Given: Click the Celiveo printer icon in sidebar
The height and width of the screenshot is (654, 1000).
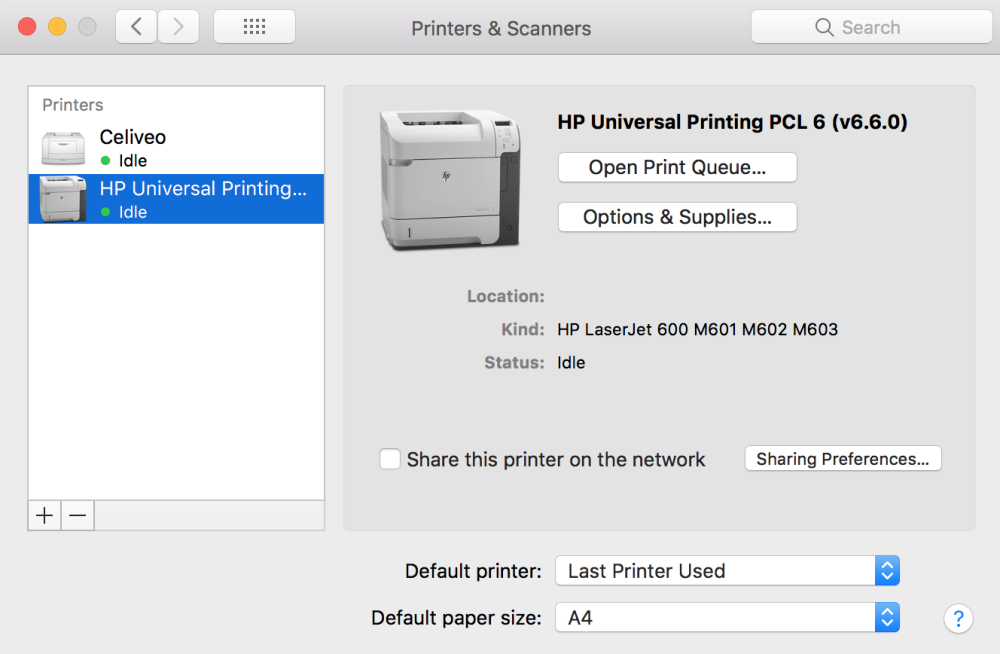Looking at the screenshot, I should (x=62, y=146).
